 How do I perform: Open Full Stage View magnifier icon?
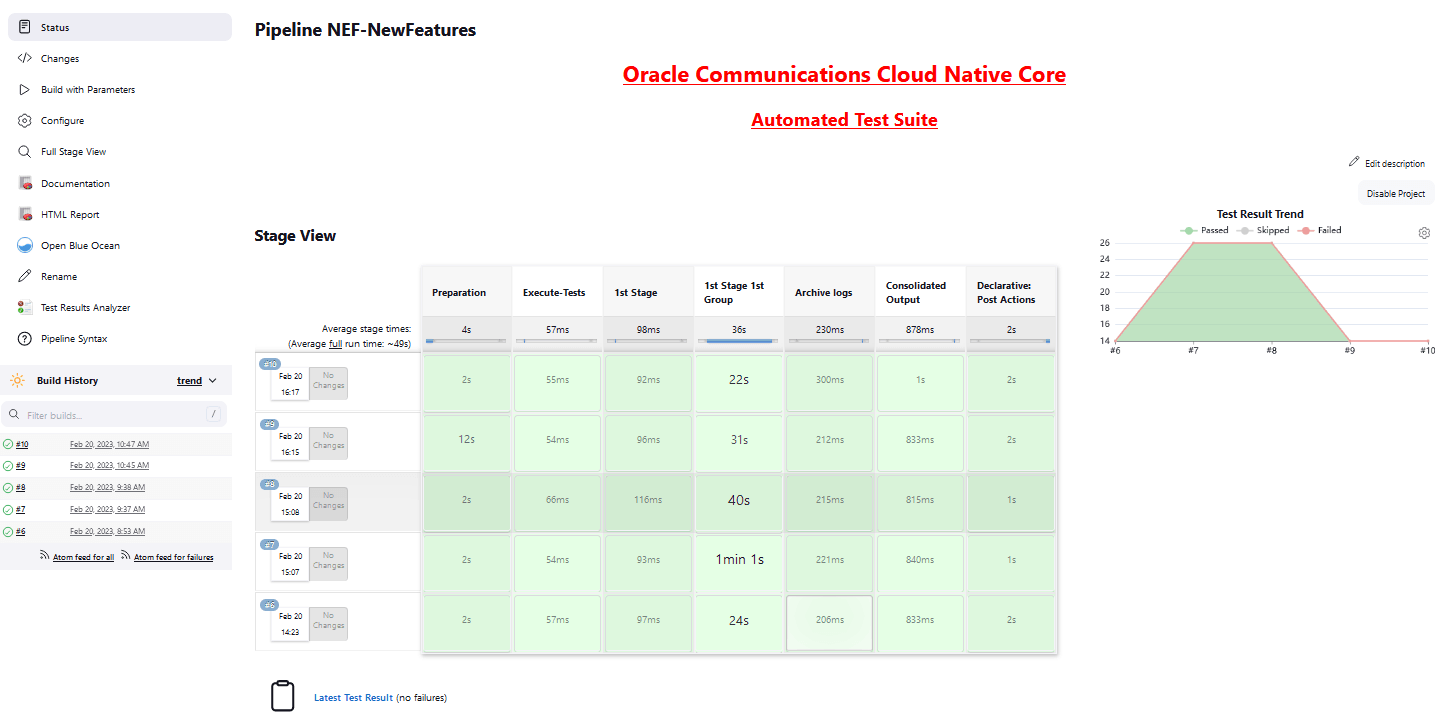24,151
